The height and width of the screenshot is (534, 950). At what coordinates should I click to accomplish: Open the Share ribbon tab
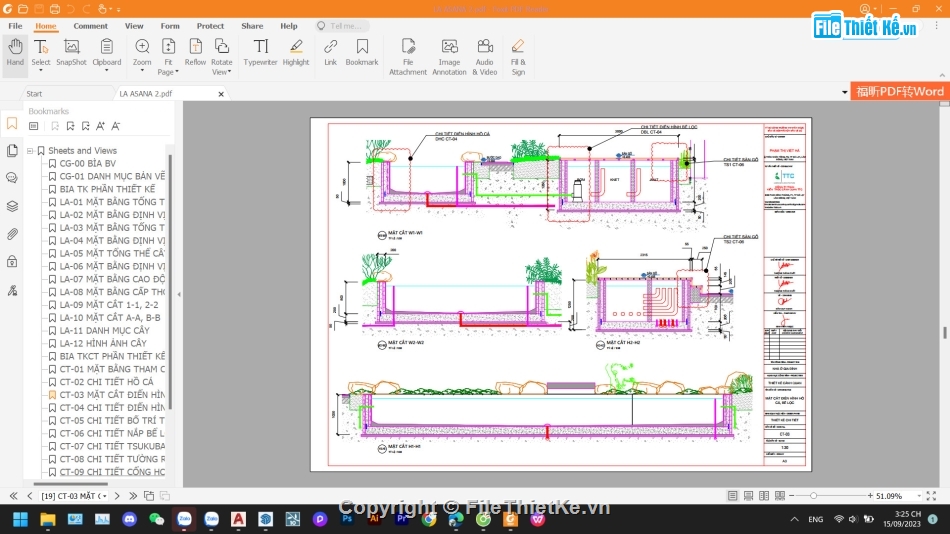tap(252, 26)
